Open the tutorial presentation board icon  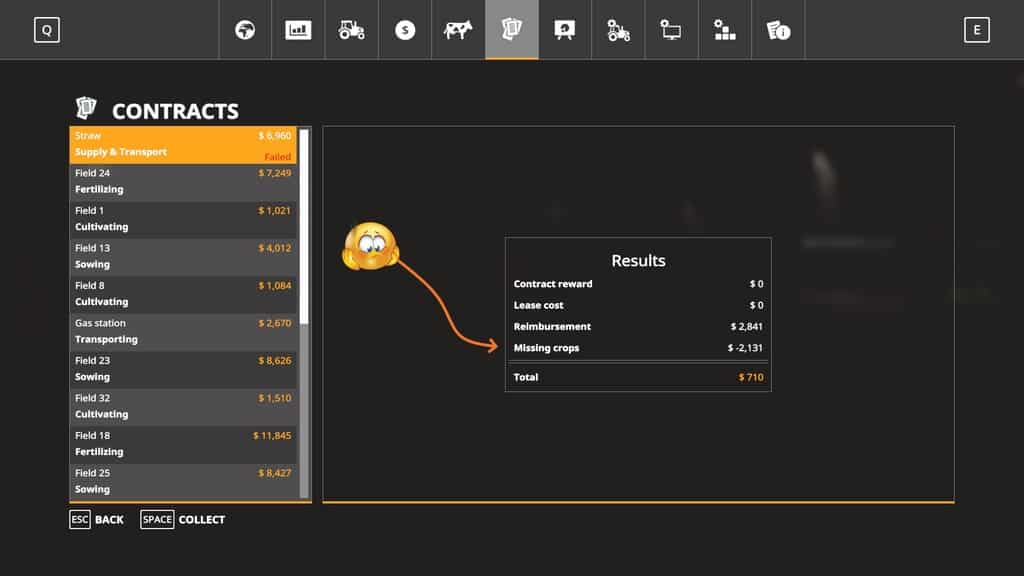pyautogui.click(x=565, y=30)
